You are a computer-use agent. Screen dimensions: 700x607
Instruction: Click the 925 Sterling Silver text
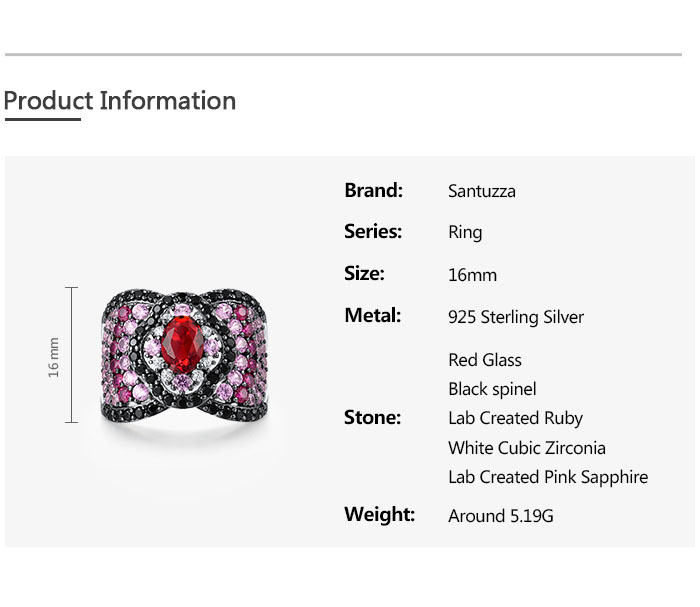[516, 317]
